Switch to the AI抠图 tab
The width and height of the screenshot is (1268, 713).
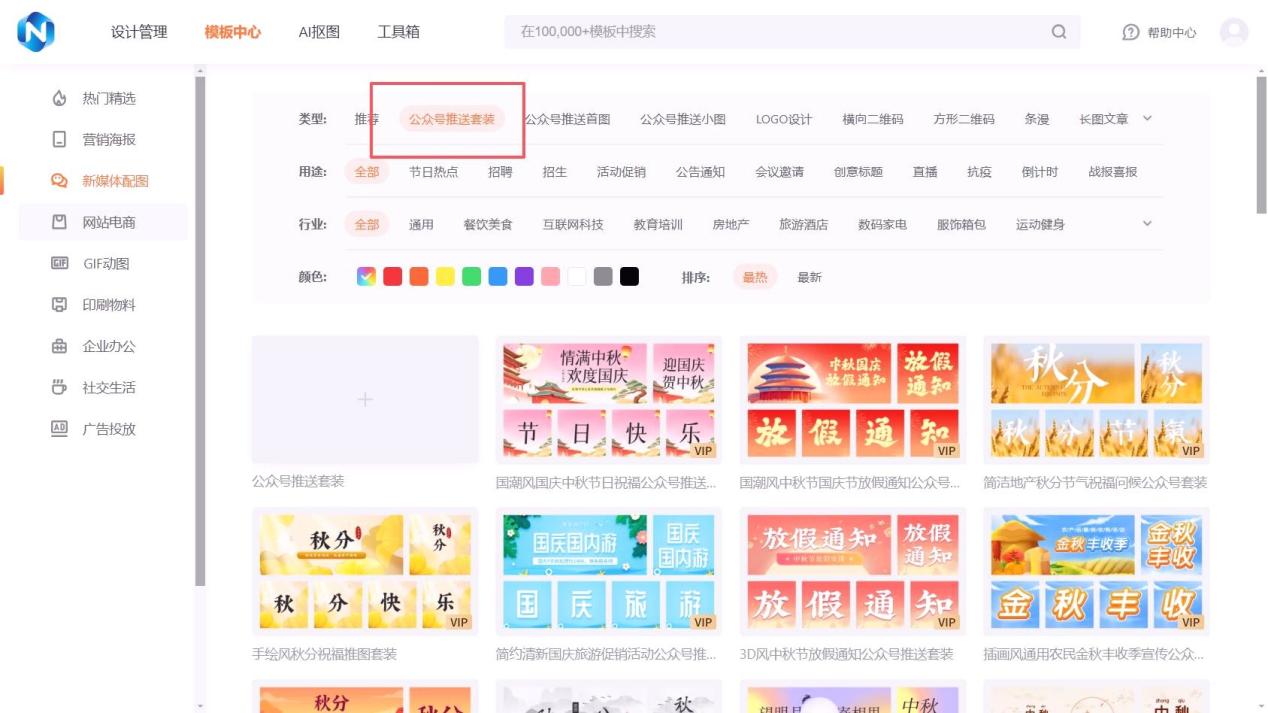tap(319, 32)
